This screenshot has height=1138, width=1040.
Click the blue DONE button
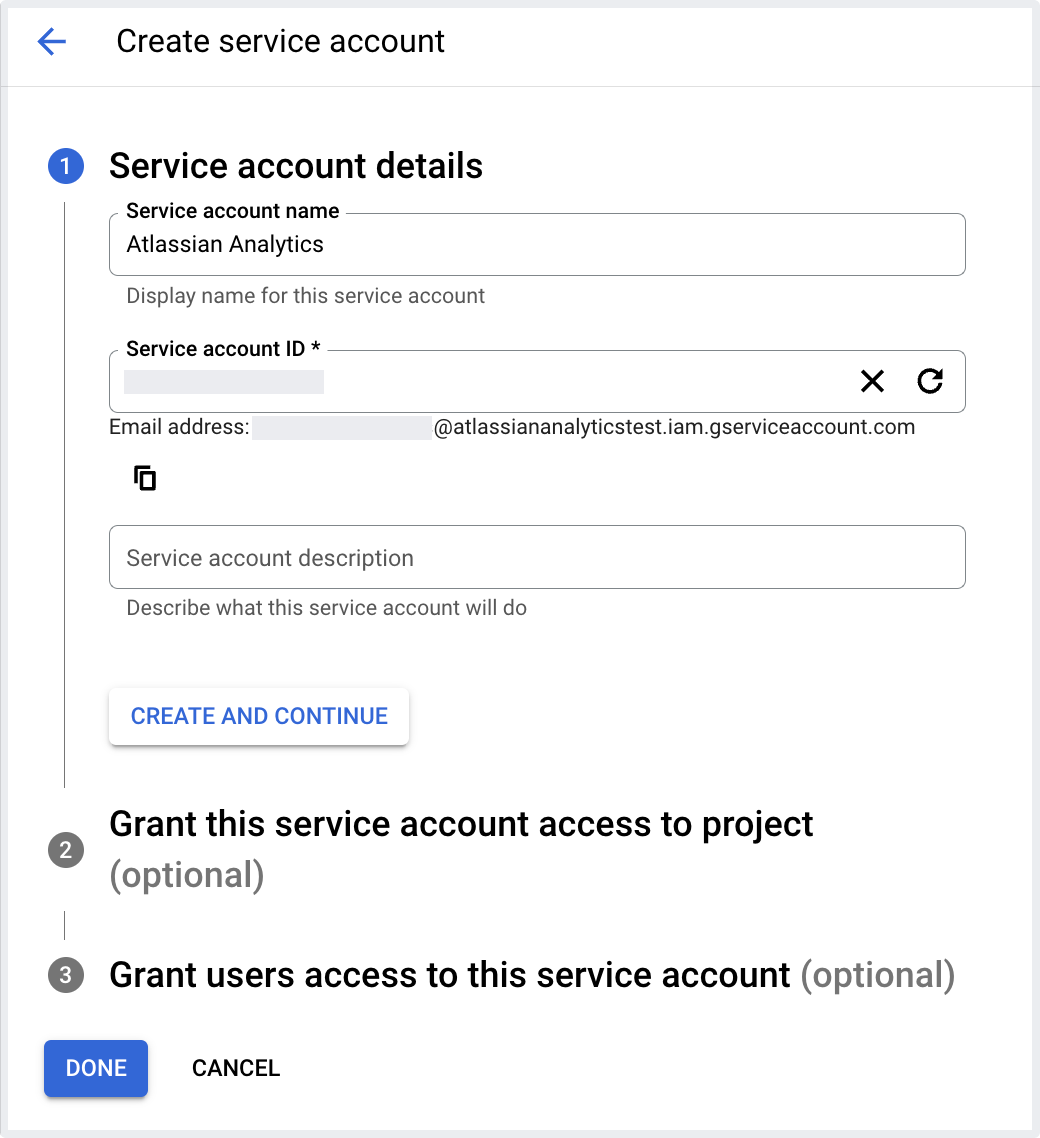tap(96, 1068)
